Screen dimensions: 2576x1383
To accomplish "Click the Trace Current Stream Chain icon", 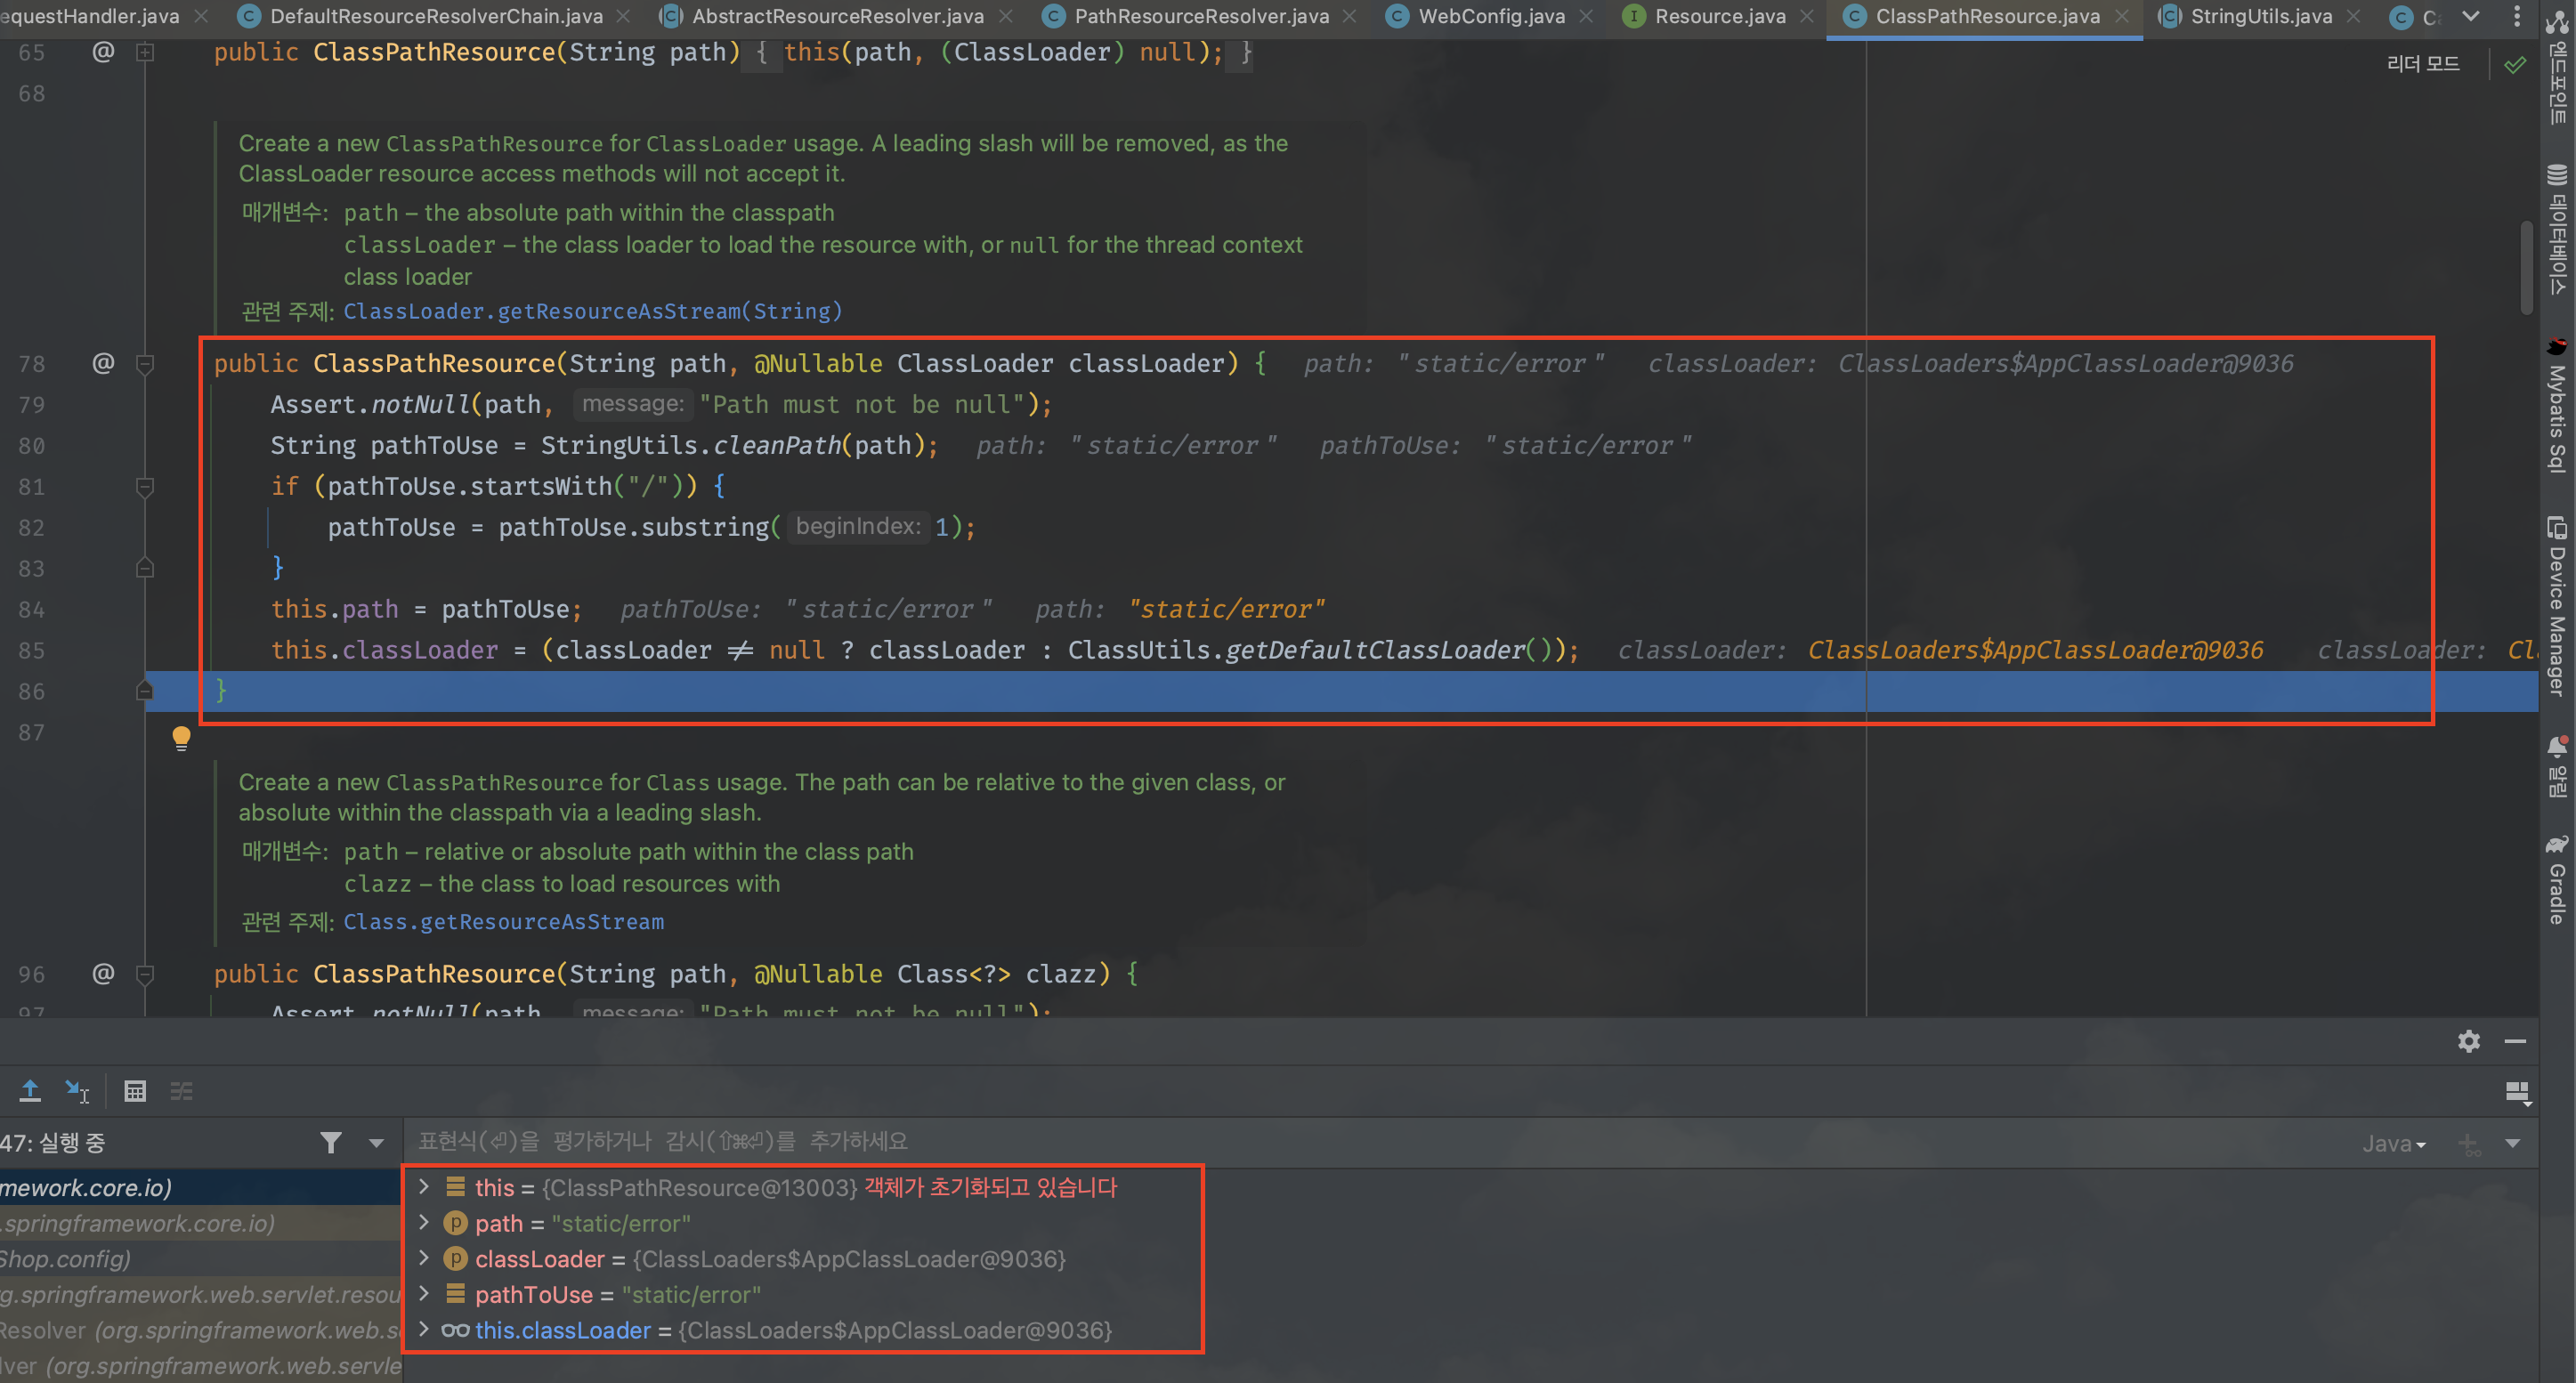I will pos(181,1091).
